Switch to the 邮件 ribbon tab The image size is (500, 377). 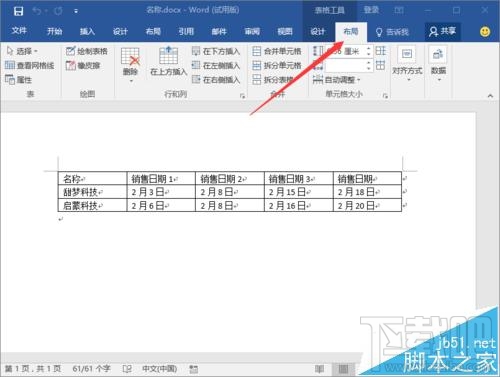click(x=219, y=31)
